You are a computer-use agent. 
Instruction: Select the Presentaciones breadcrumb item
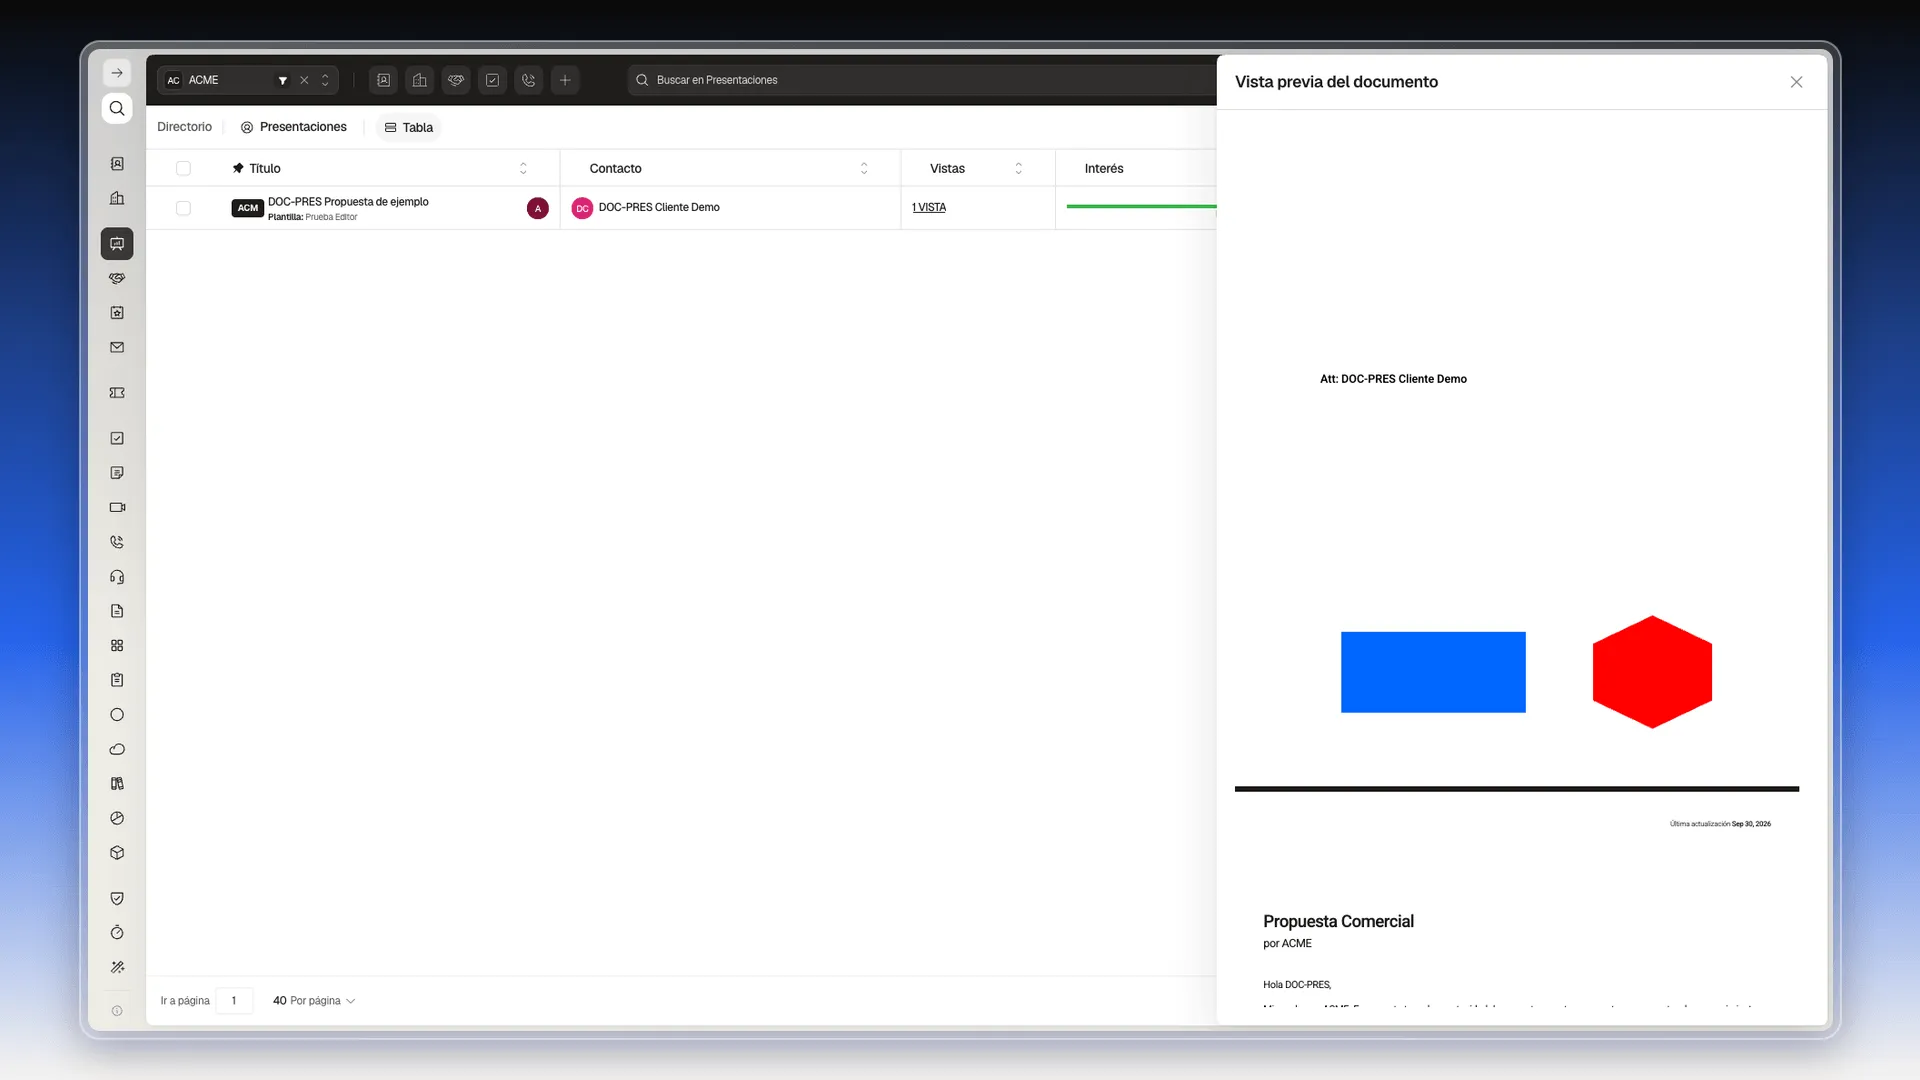click(x=294, y=127)
